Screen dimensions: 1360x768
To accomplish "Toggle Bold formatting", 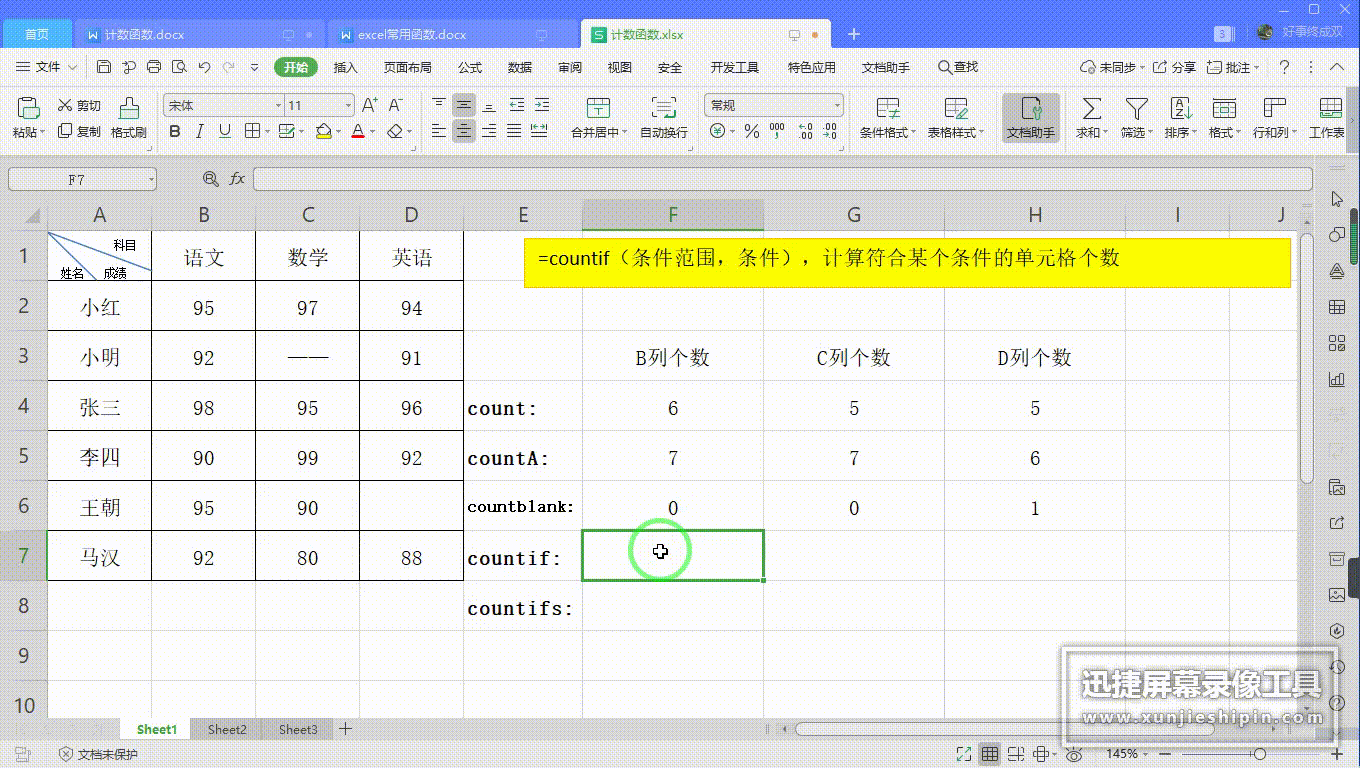I will click(x=176, y=131).
